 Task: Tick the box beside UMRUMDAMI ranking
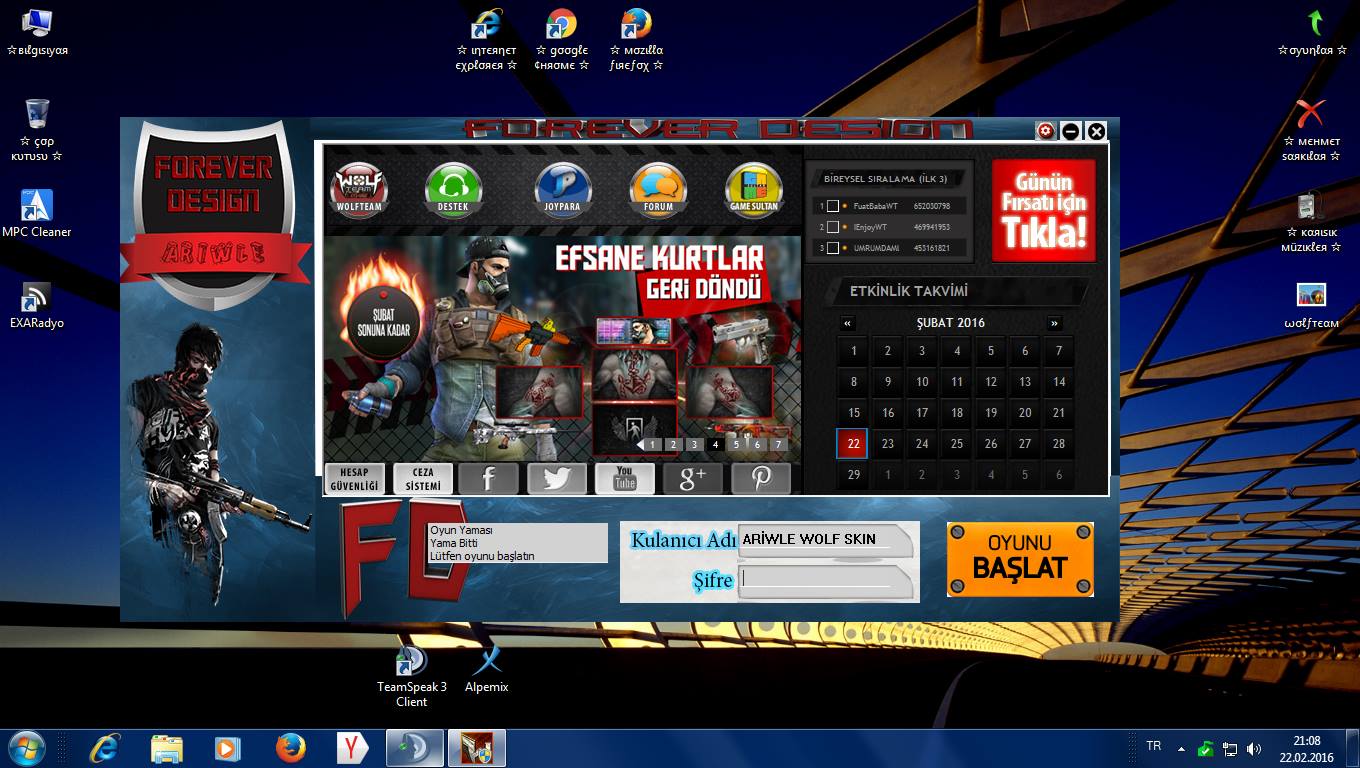coord(833,248)
